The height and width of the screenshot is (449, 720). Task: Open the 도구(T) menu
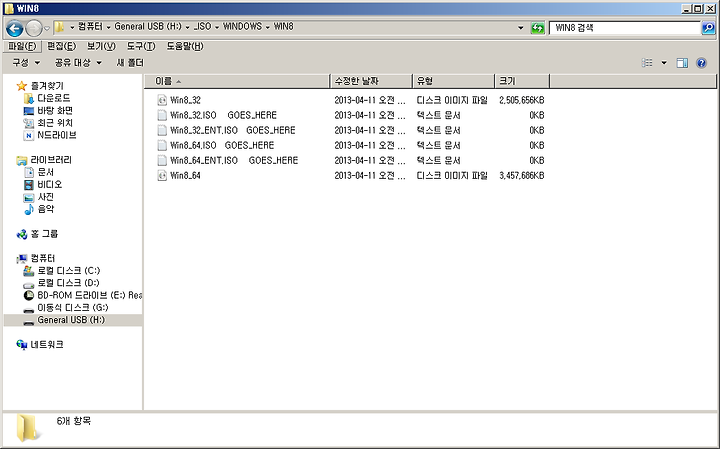141,46
